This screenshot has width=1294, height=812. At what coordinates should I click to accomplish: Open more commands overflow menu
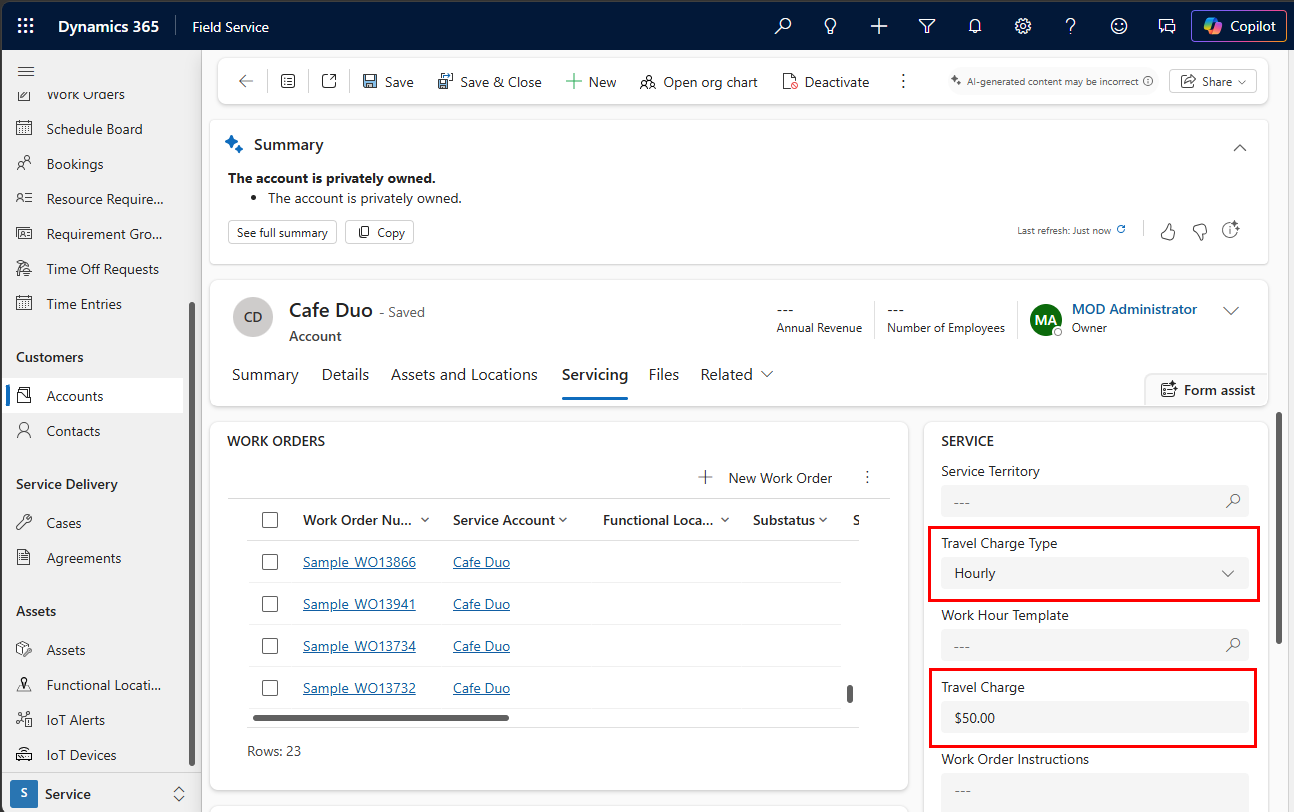coord(903,82)
